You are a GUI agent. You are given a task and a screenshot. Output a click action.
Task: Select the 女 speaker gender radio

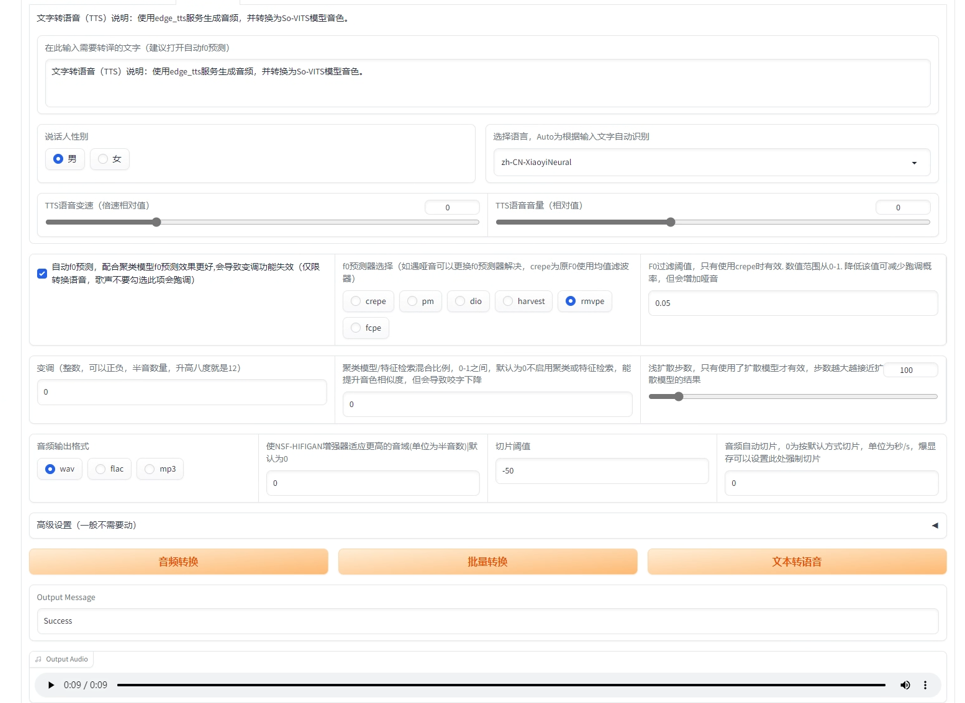[110, 159]
